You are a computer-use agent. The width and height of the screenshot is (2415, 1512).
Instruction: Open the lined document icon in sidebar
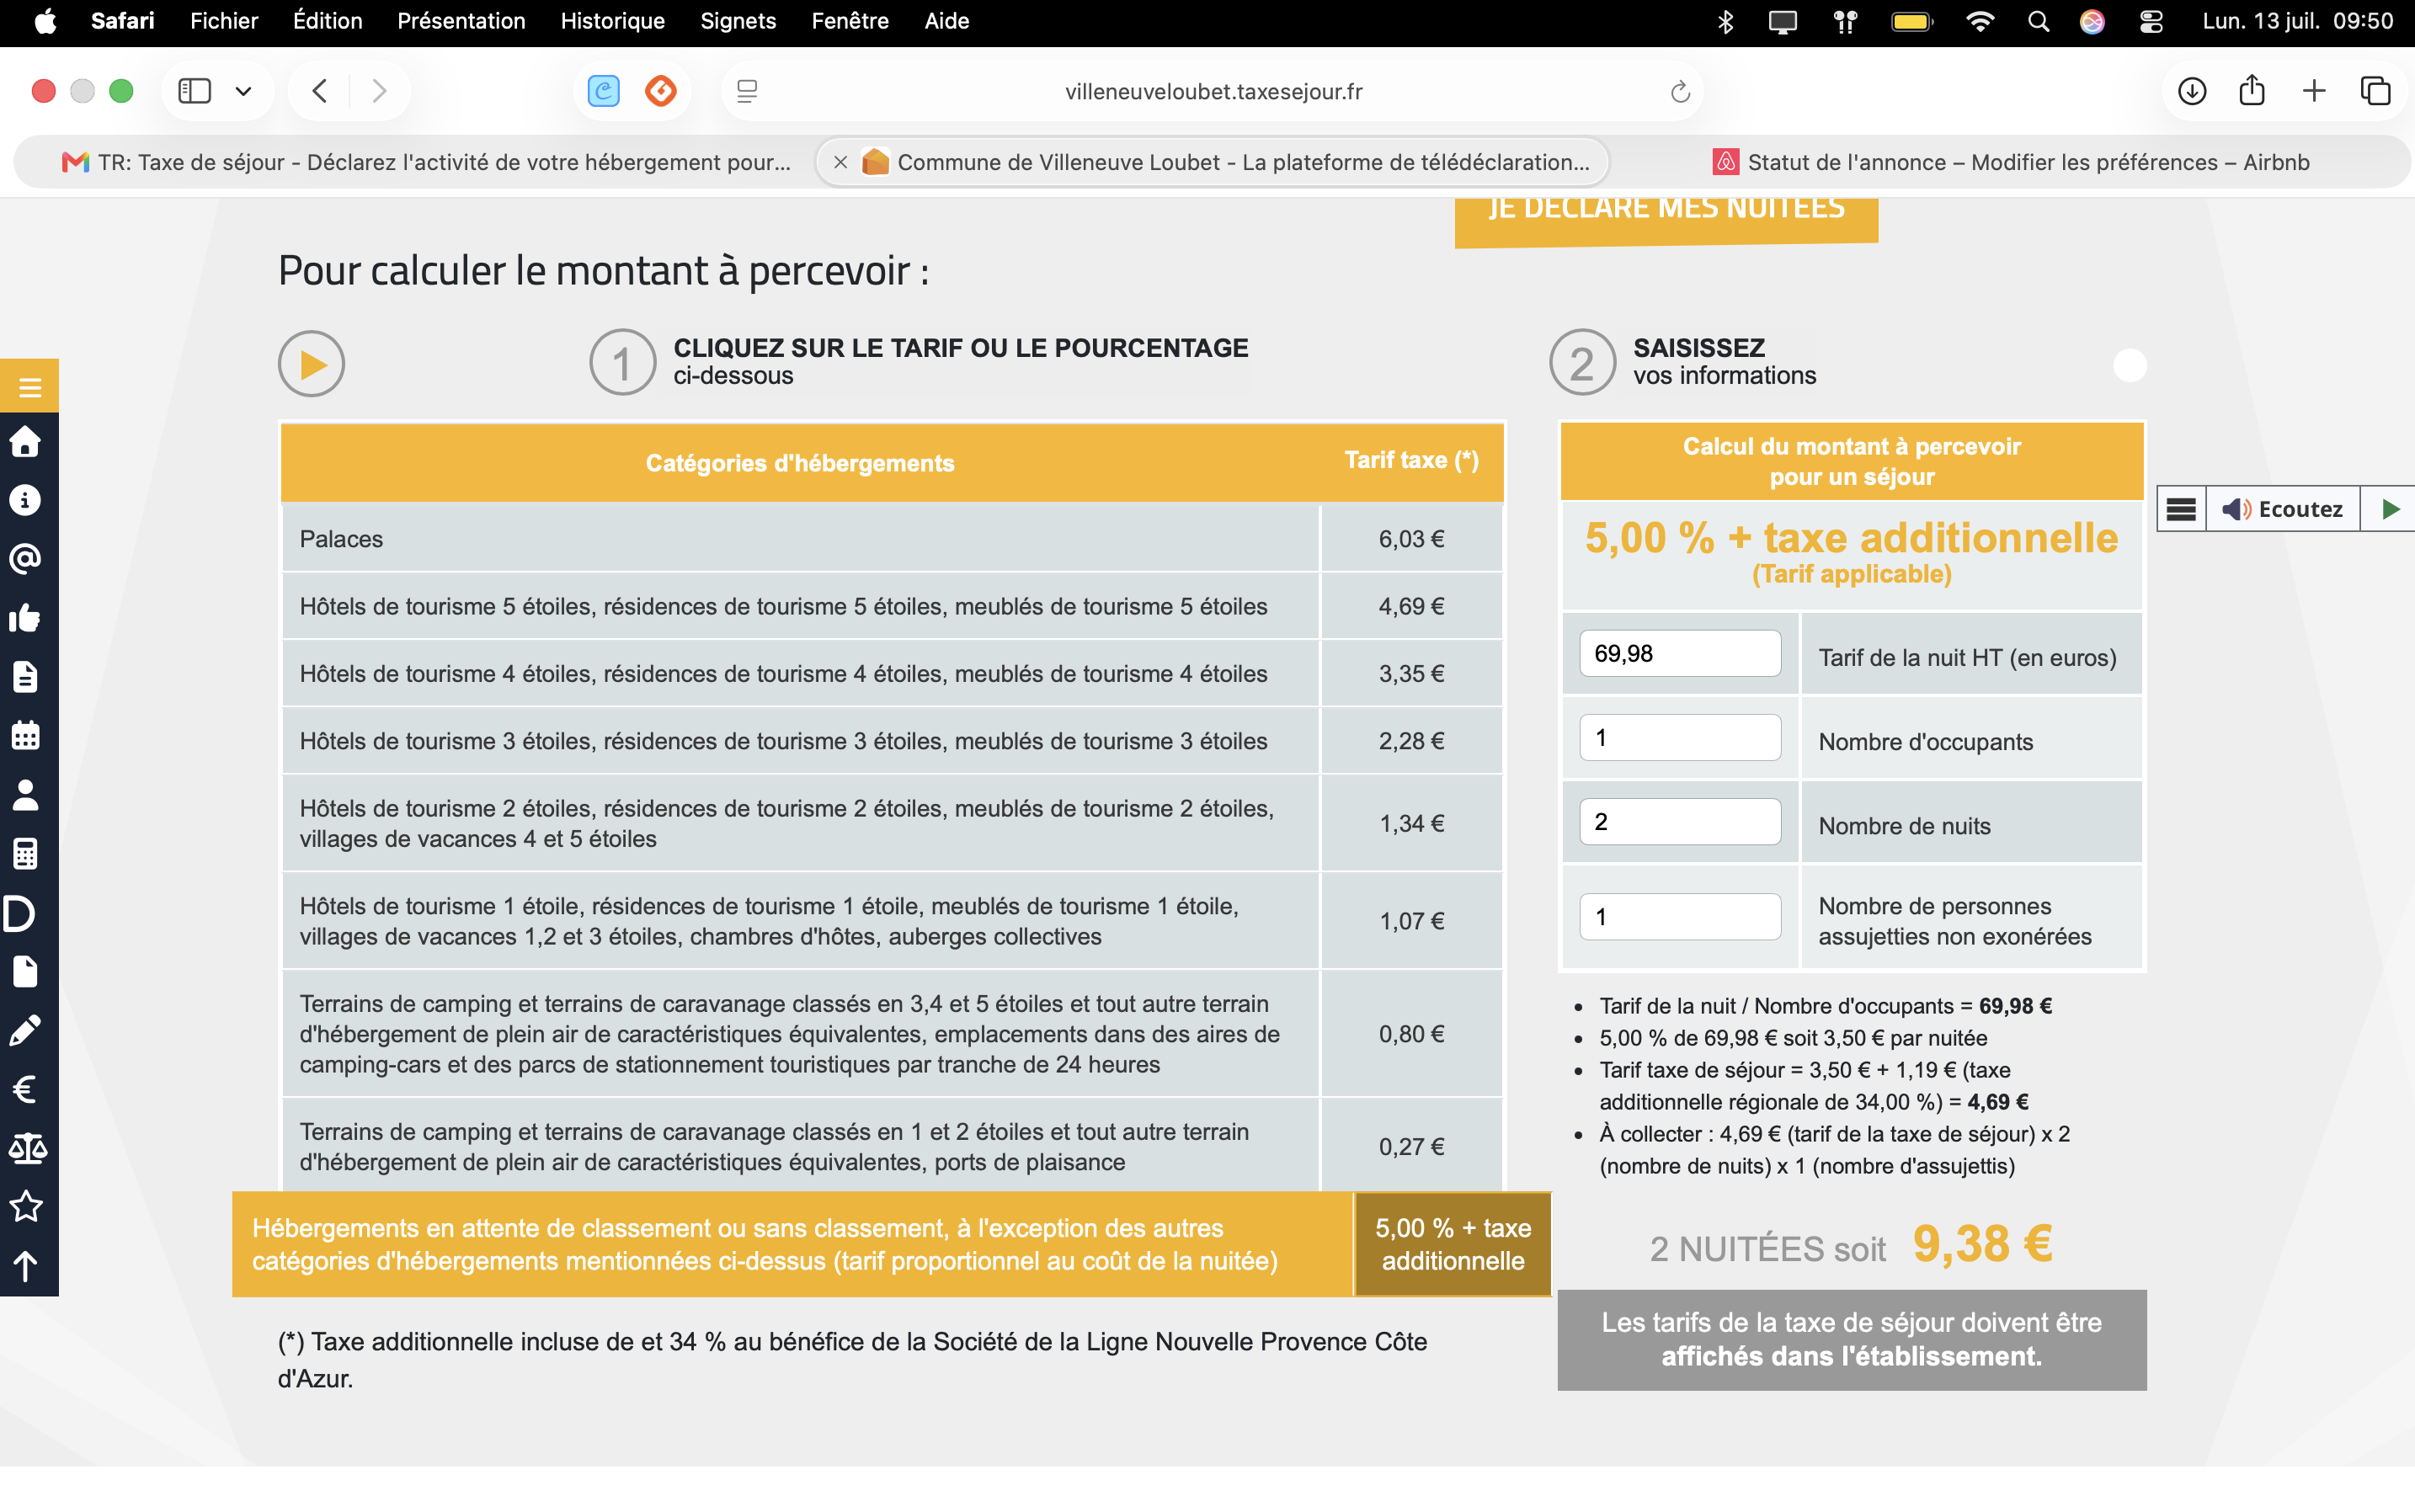(x=25, y=677)
